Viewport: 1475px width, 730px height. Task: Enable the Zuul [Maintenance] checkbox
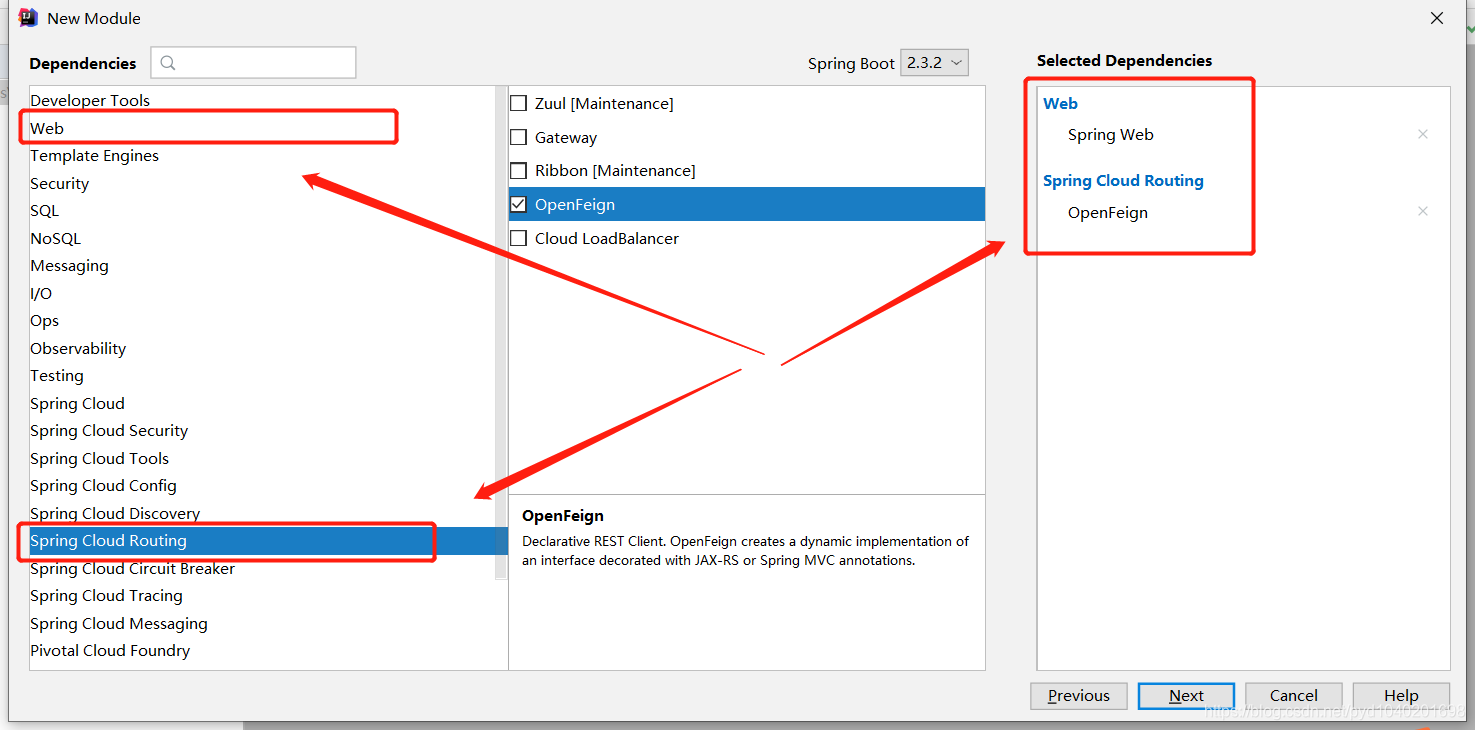[519, 103]
